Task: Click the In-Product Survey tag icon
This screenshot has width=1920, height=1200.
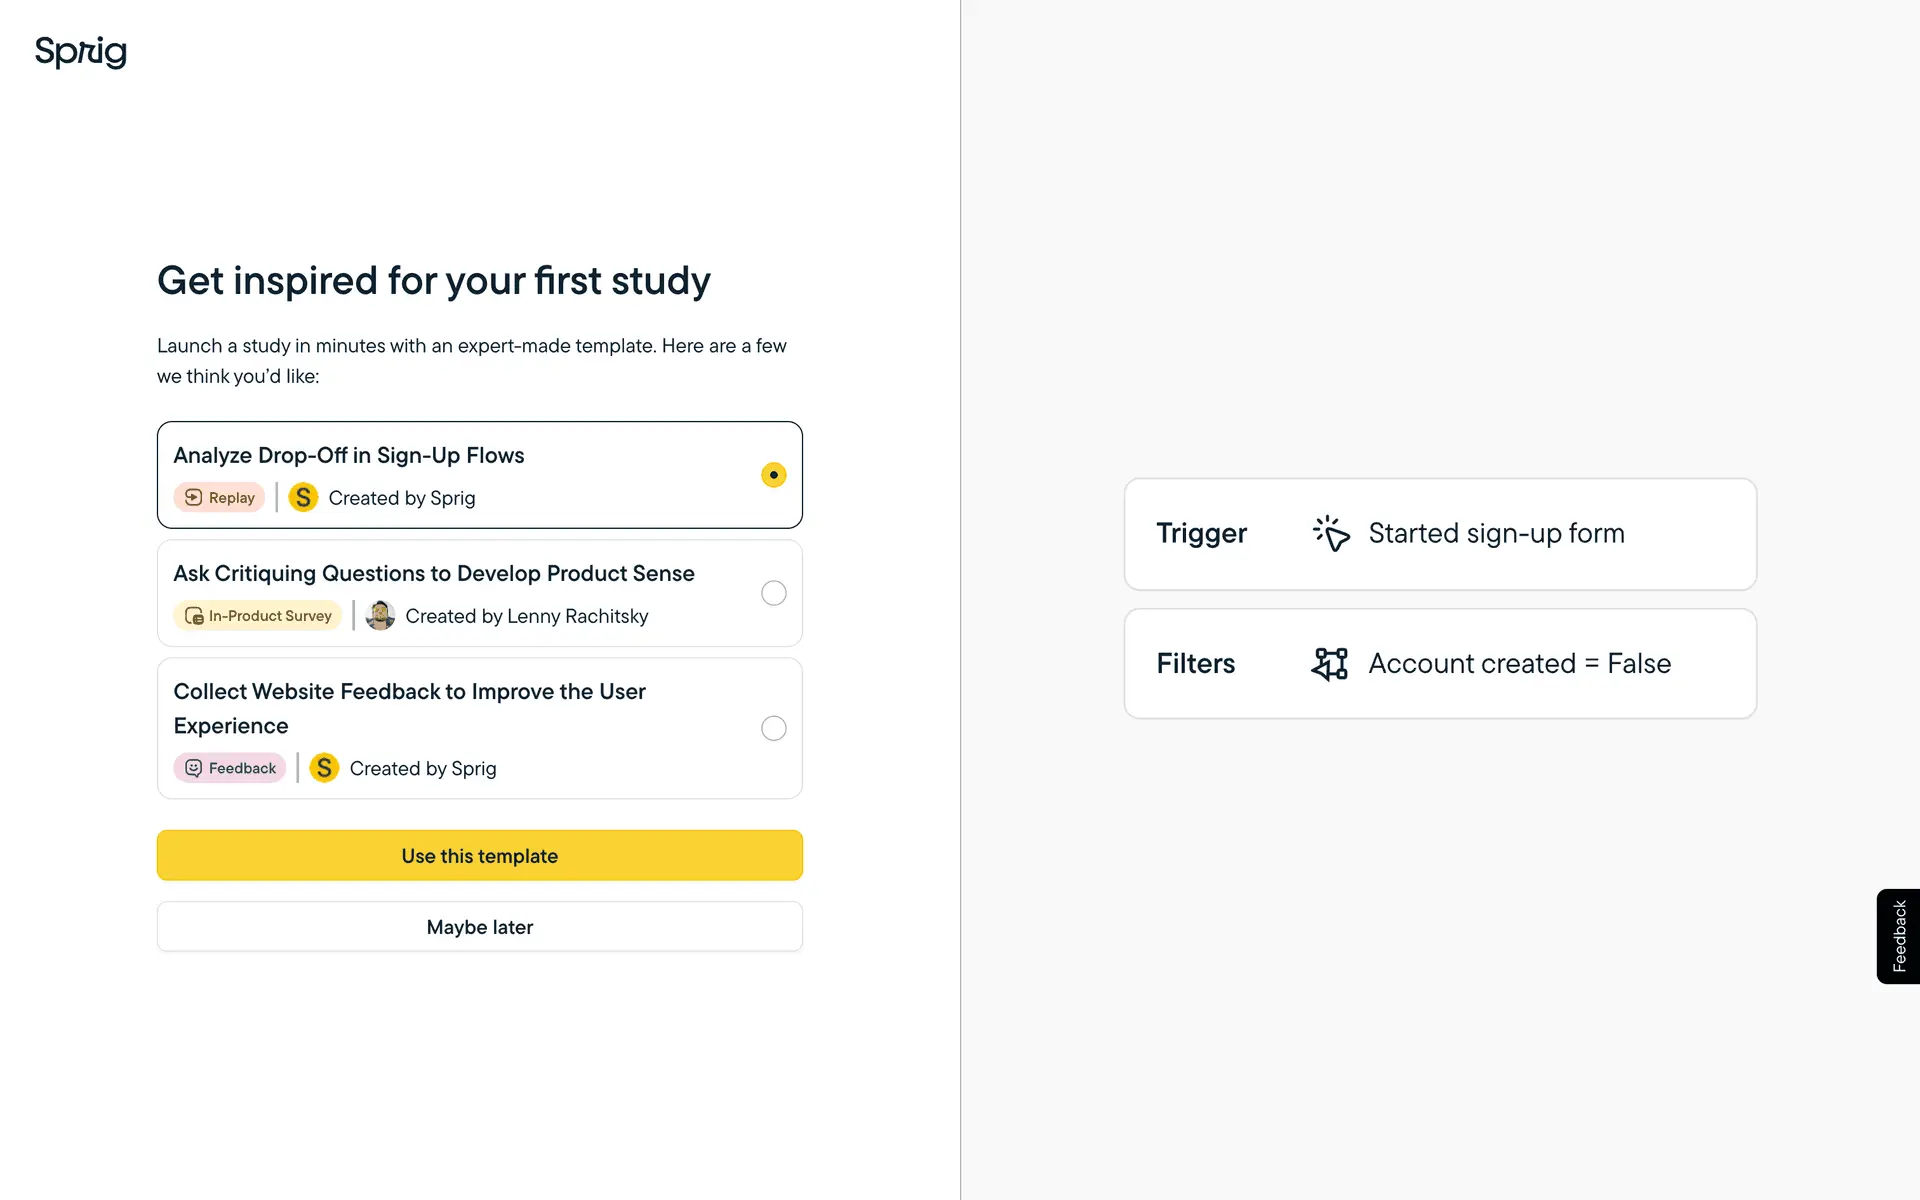Action: (x=194, y=616)
